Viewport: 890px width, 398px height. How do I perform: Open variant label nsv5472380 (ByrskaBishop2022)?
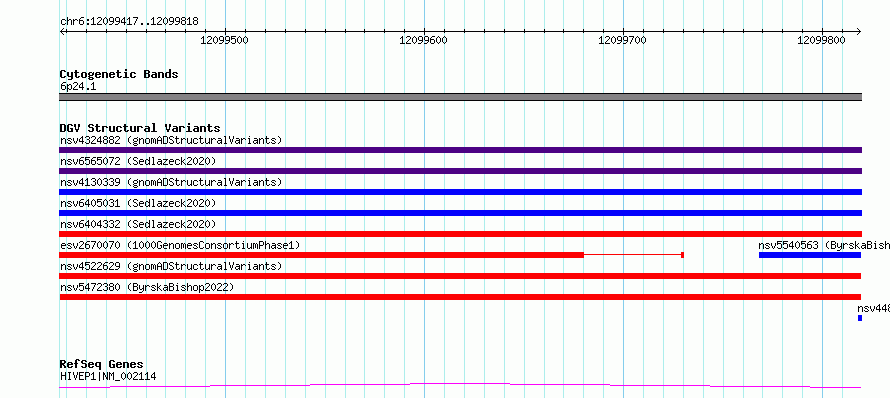[147, 287]
